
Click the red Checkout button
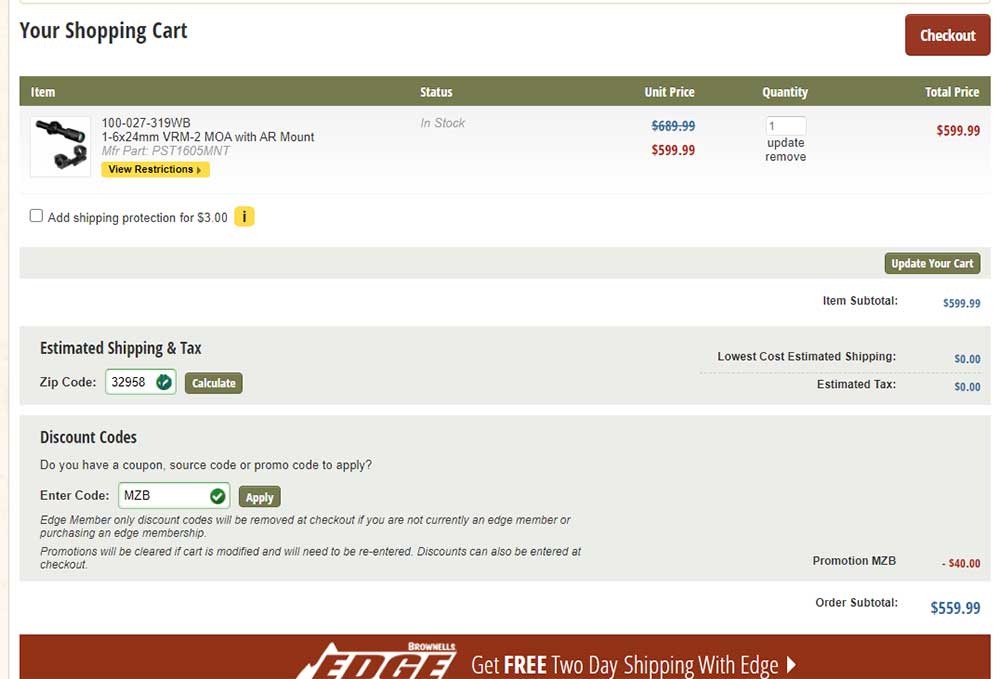[946, 35]
